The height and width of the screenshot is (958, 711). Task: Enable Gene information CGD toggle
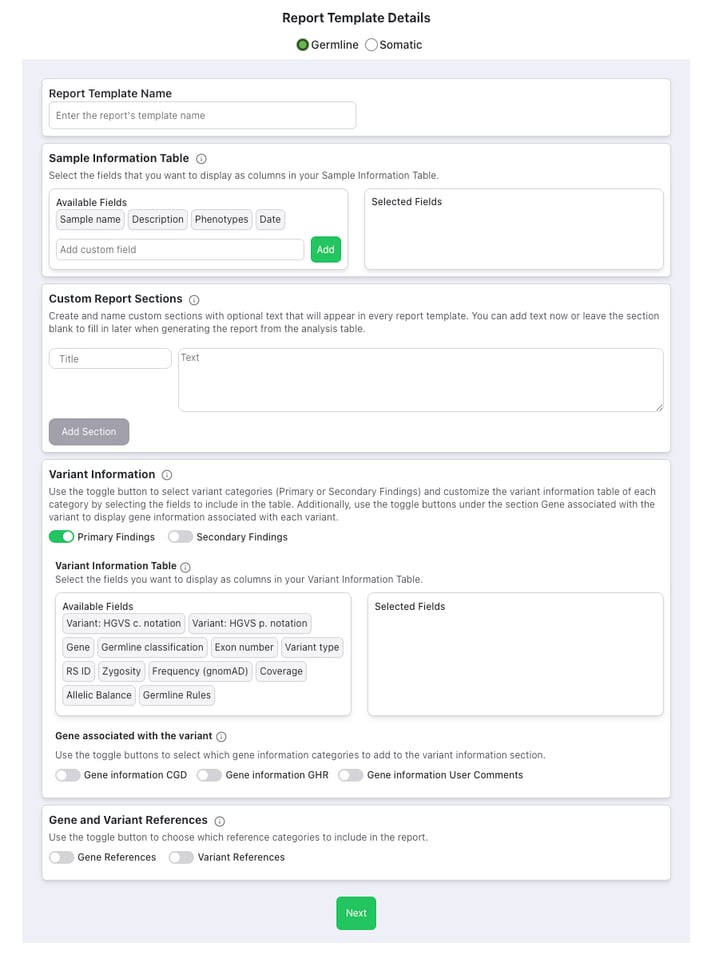click(68, 775)
